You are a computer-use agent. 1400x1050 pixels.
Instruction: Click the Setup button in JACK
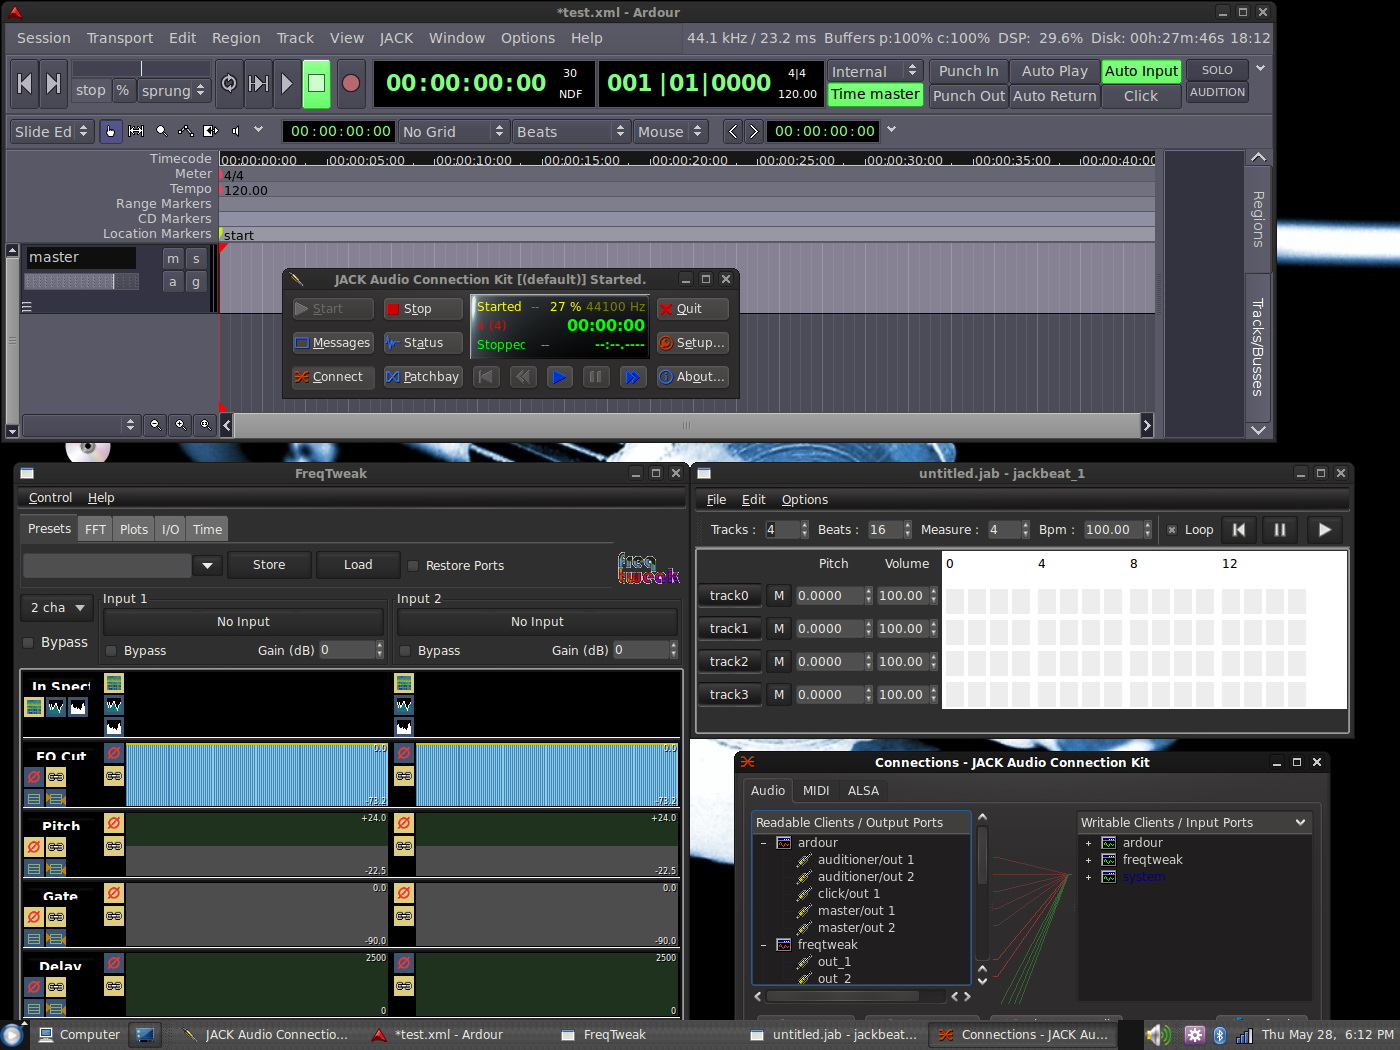click(x=691, y=343)
